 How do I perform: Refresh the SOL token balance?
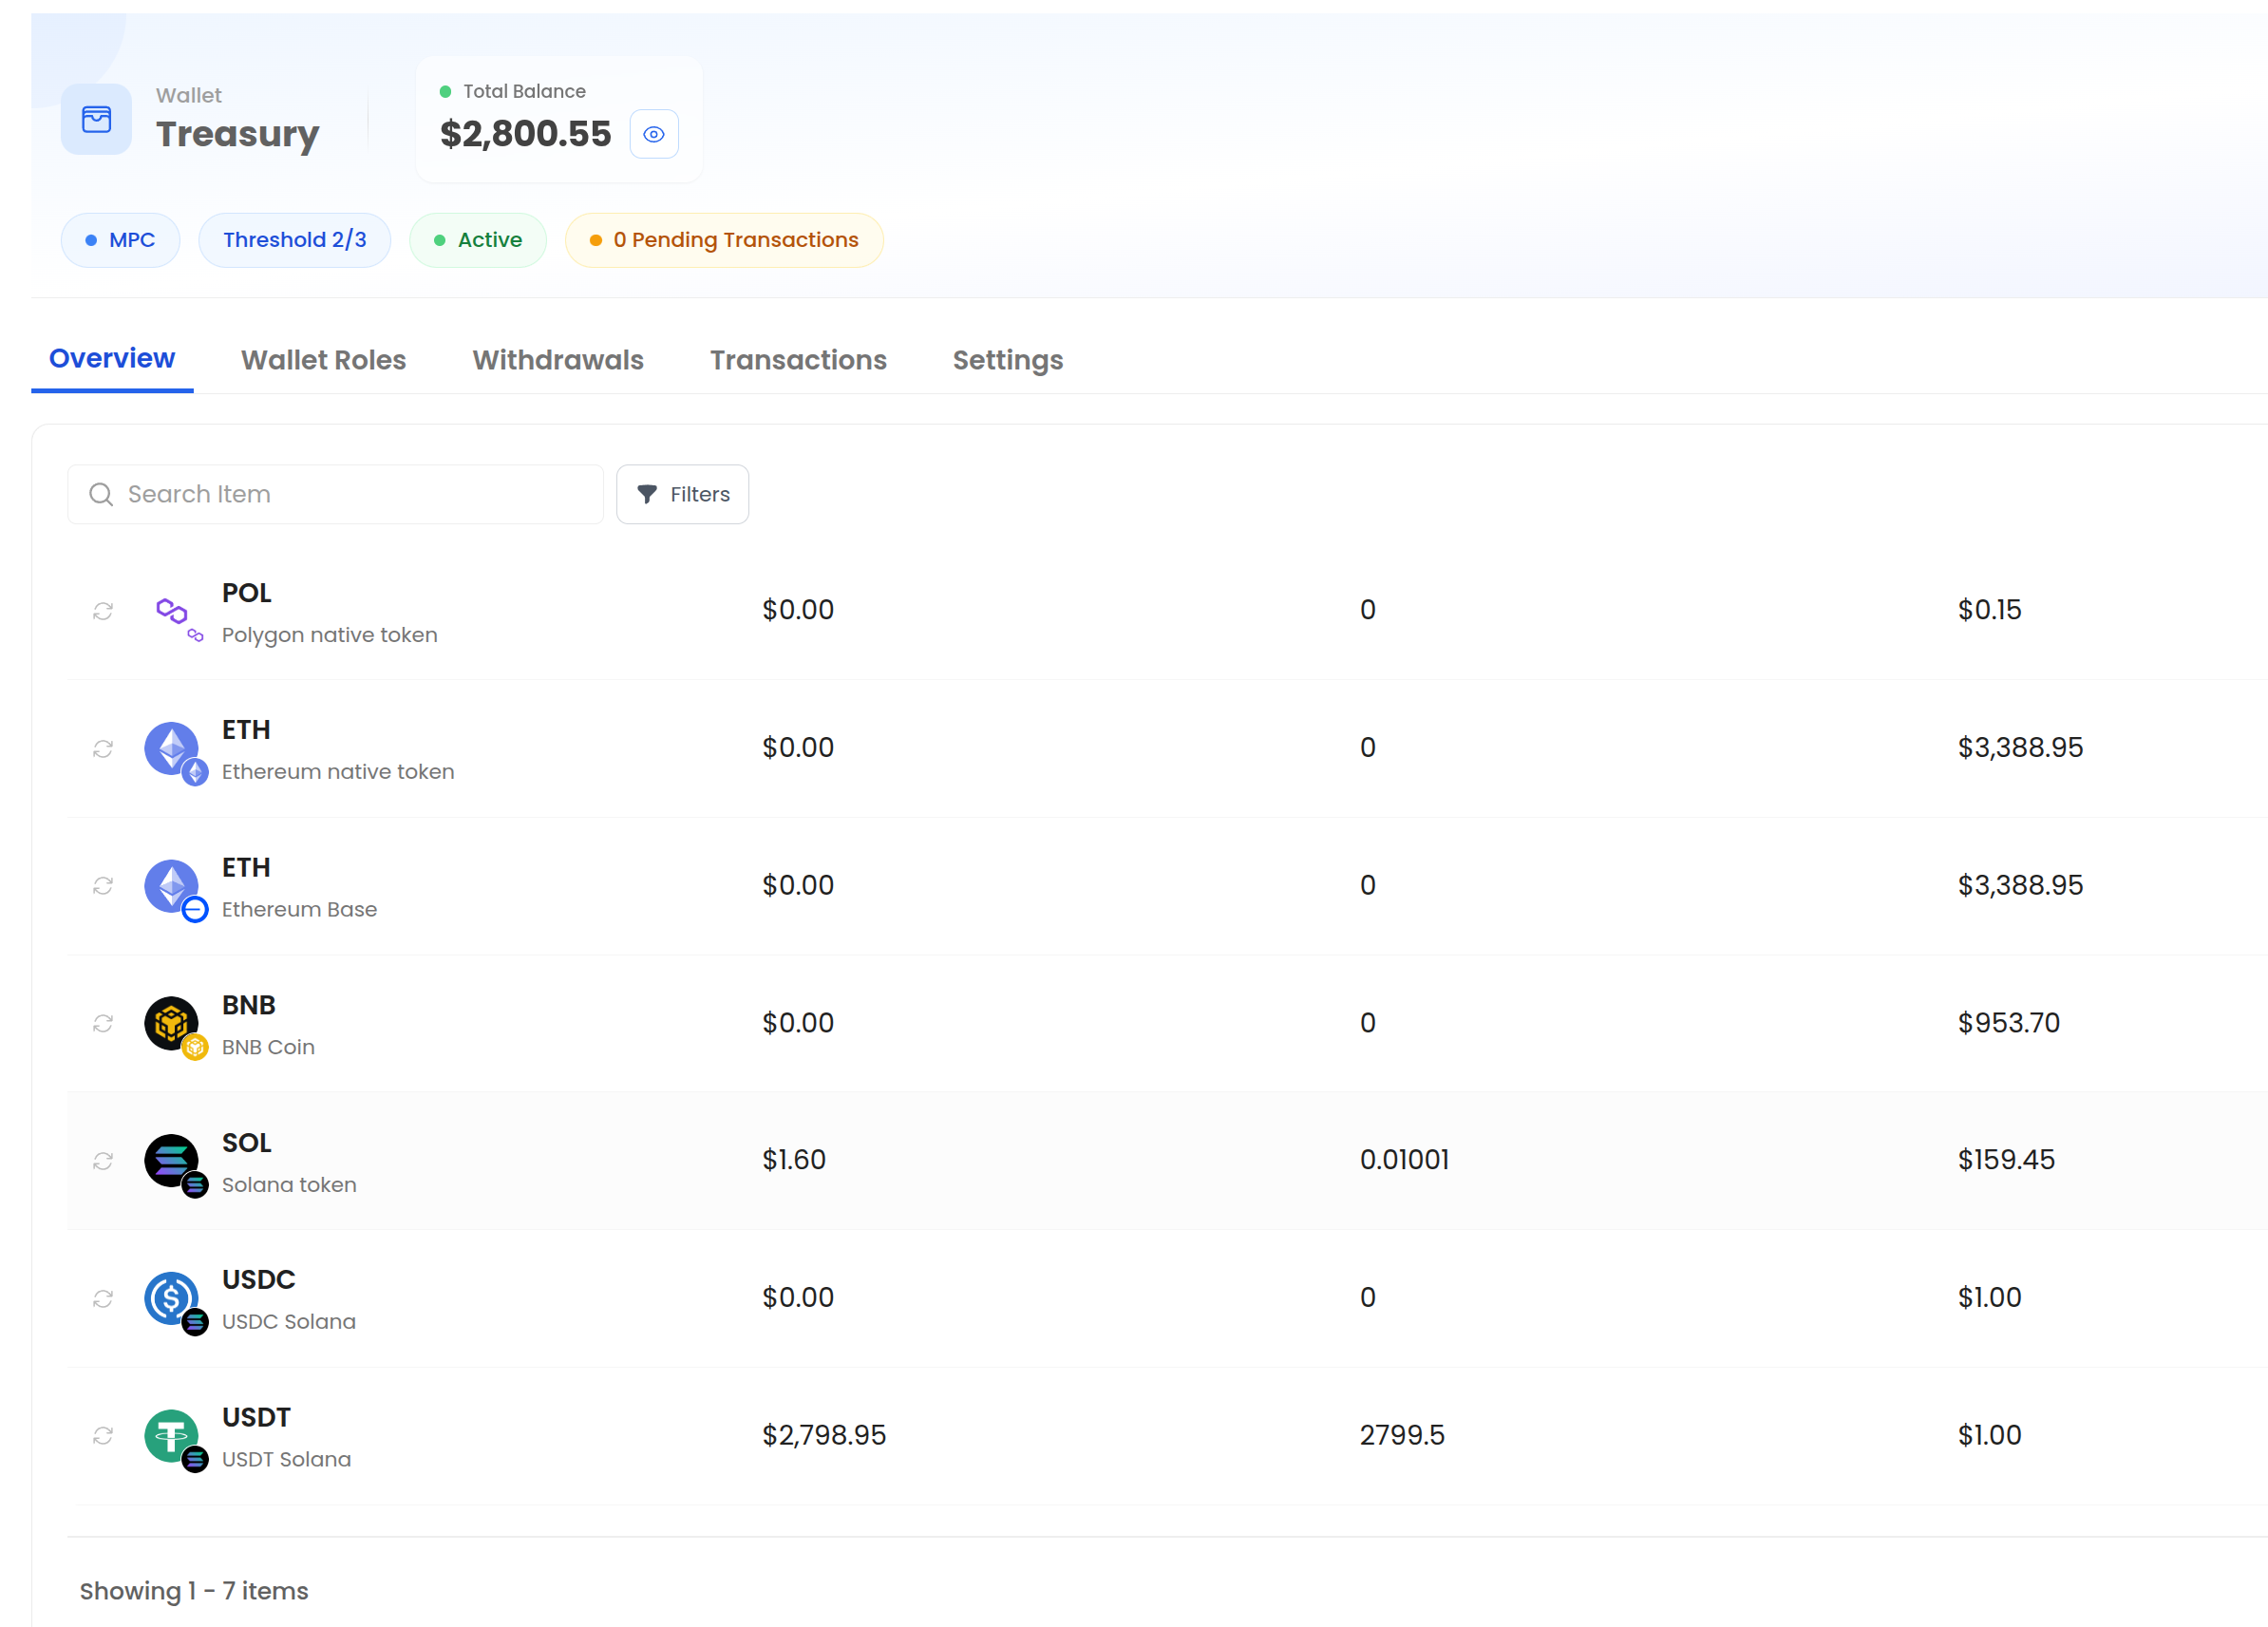tap(102, 1160)
